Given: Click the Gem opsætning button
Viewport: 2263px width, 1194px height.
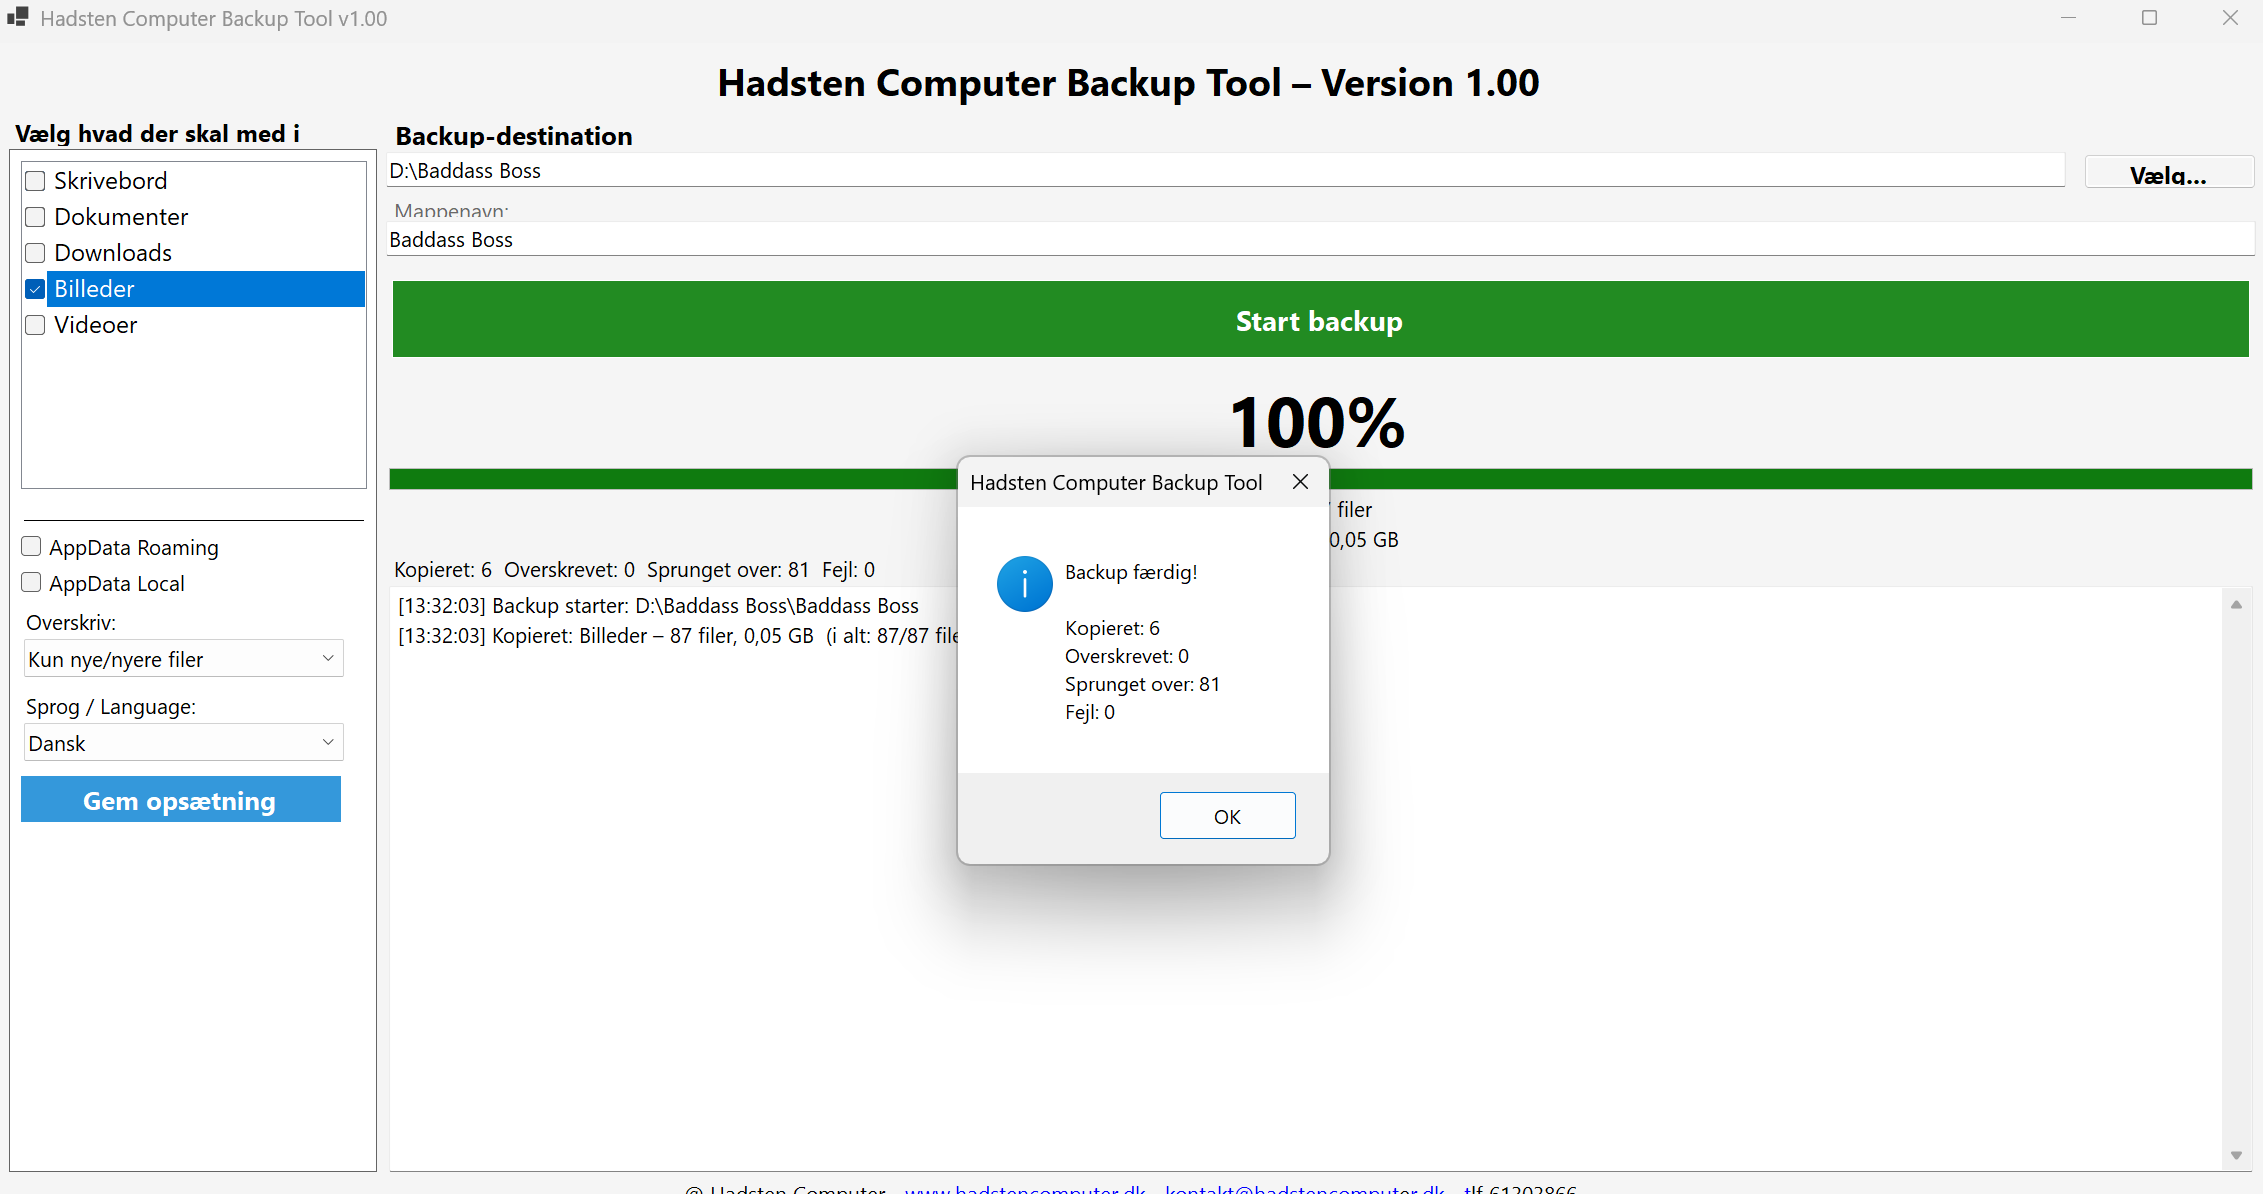Looking at the screenshot, I should (181, 800).
